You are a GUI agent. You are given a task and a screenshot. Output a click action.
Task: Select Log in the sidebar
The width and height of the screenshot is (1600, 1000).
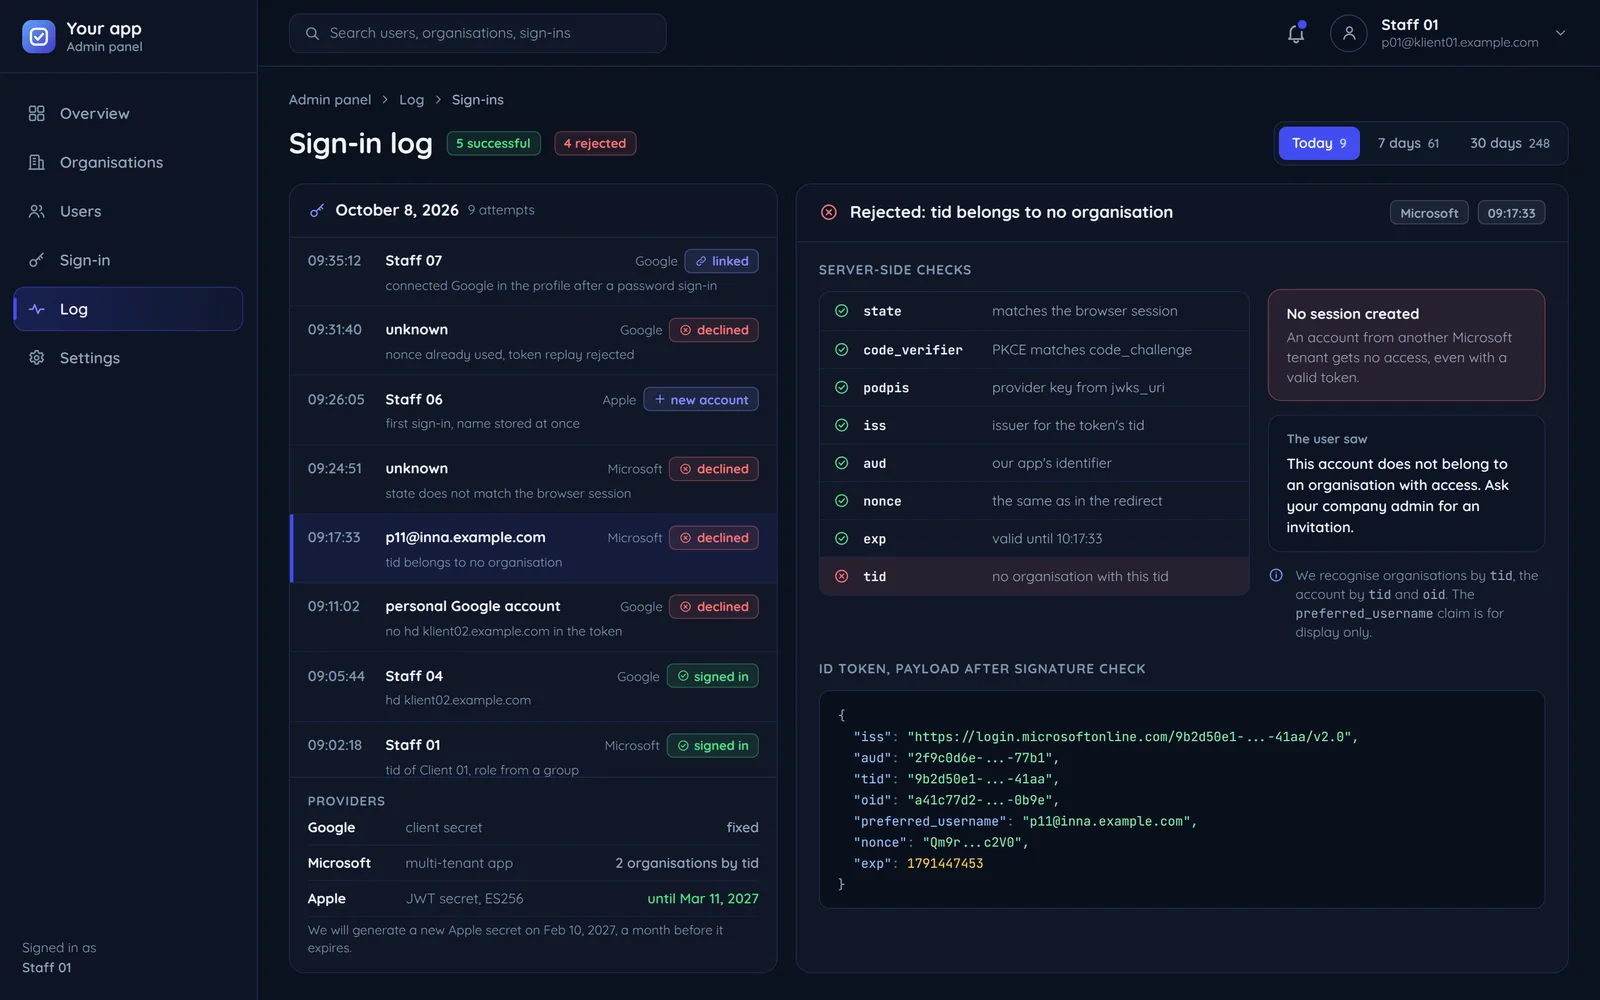click(x=128, y=309)
